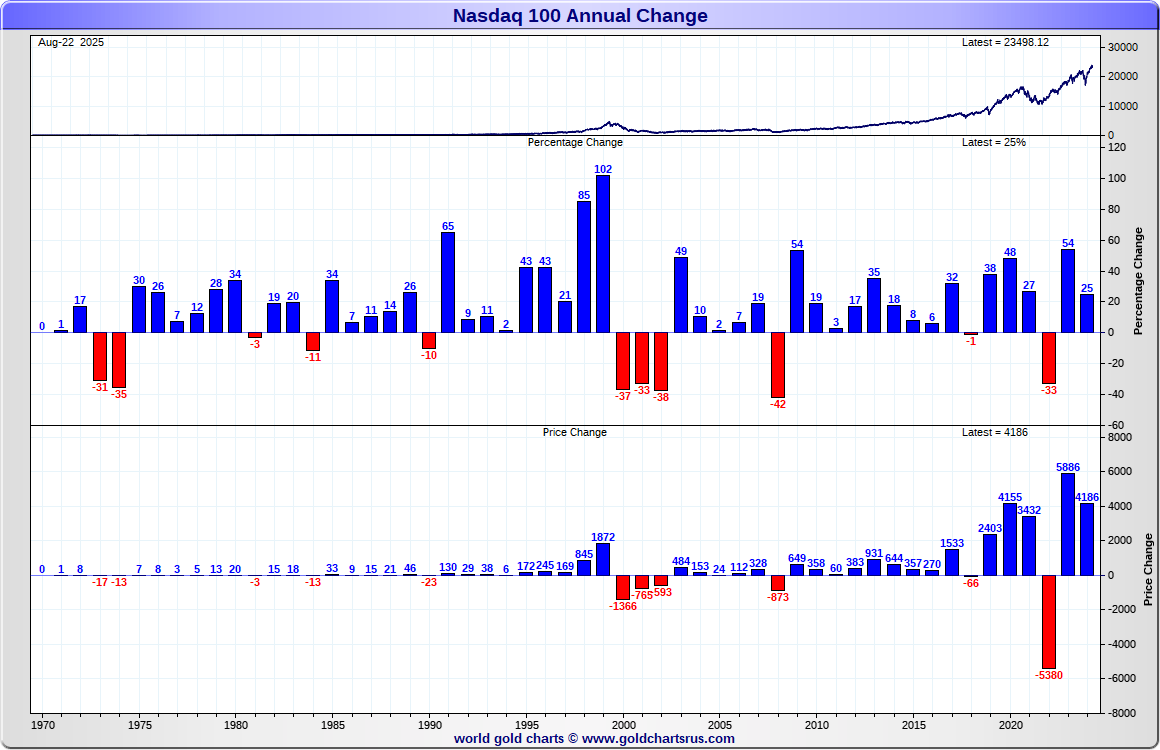
Task: Click the 'Latest = 25%' readout
Action: pyautogui.click(x=994, y=142)
